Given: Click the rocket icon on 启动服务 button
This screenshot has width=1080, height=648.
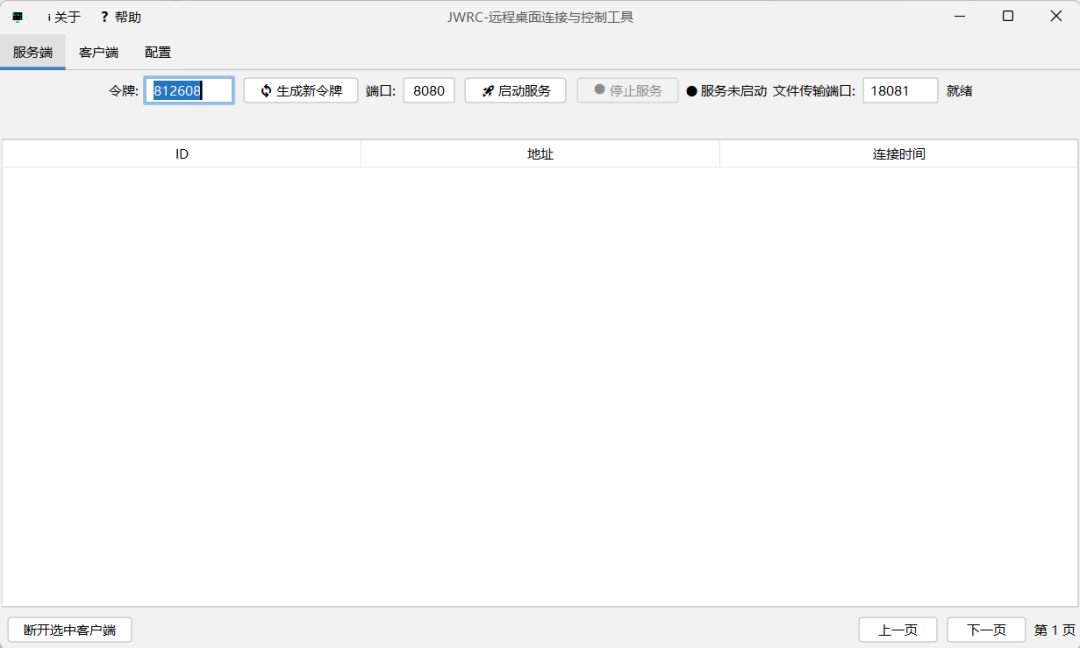Looking at the screenshot, I should pyautogui.click(x=487, y=90).
